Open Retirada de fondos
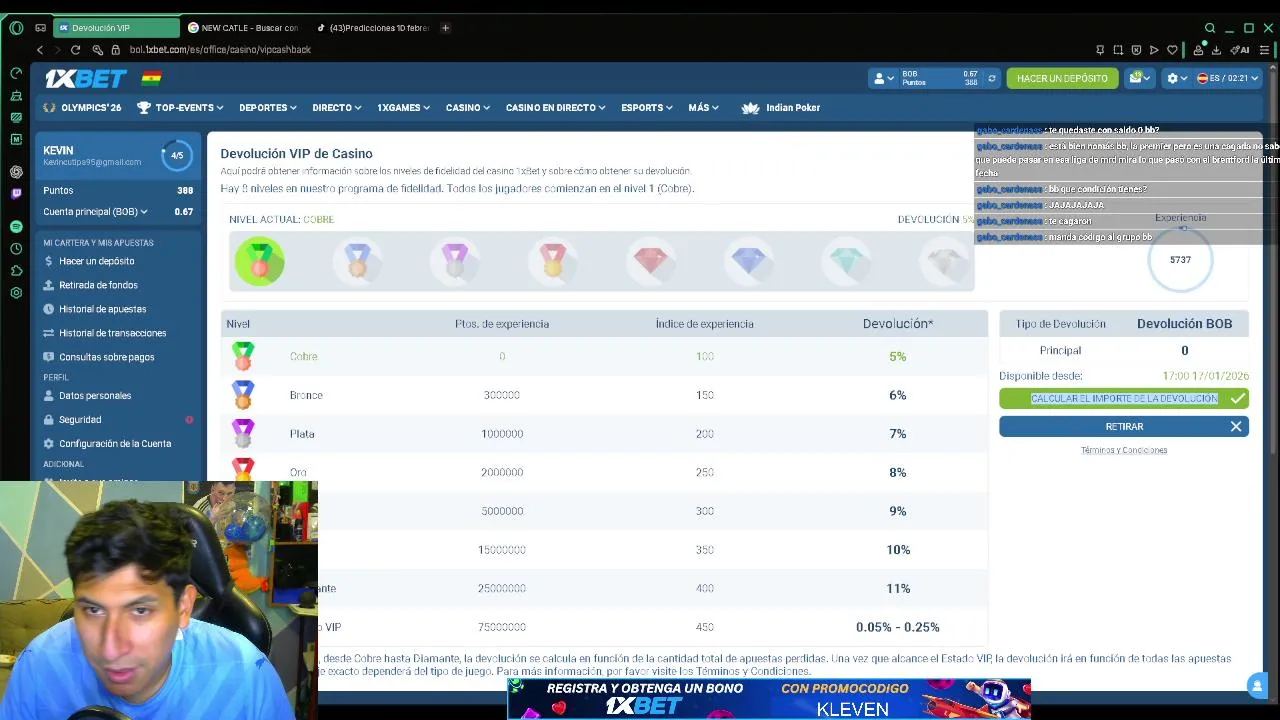 pyautogui.click(x=98, y=285)
